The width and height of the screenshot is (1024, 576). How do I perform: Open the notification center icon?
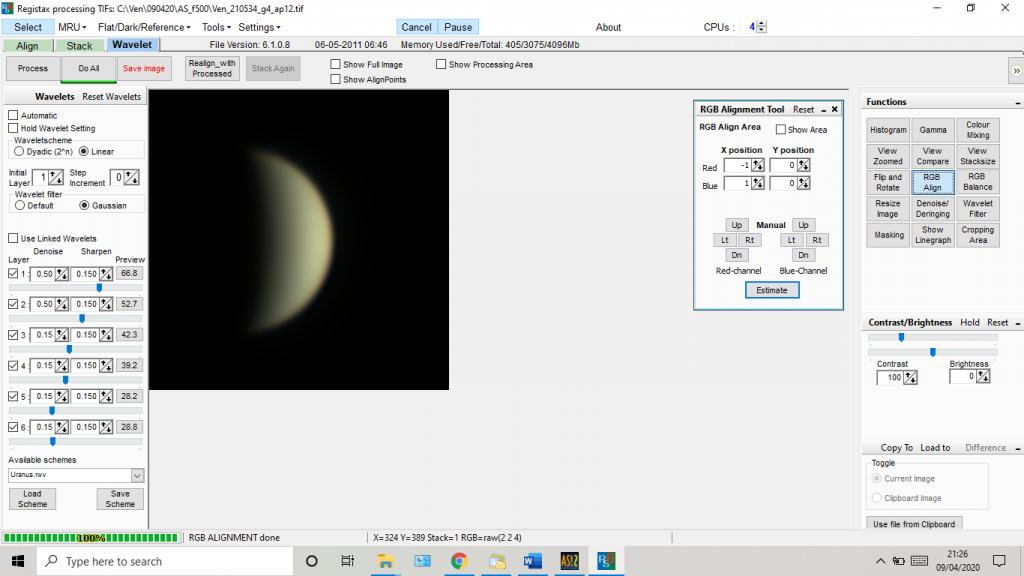pos(999,560)
